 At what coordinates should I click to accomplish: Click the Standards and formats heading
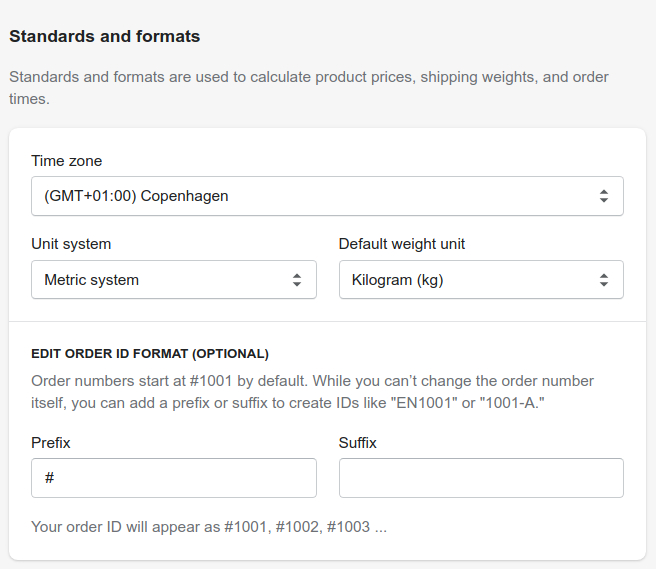pyautogui.click(x=105, y=36)
